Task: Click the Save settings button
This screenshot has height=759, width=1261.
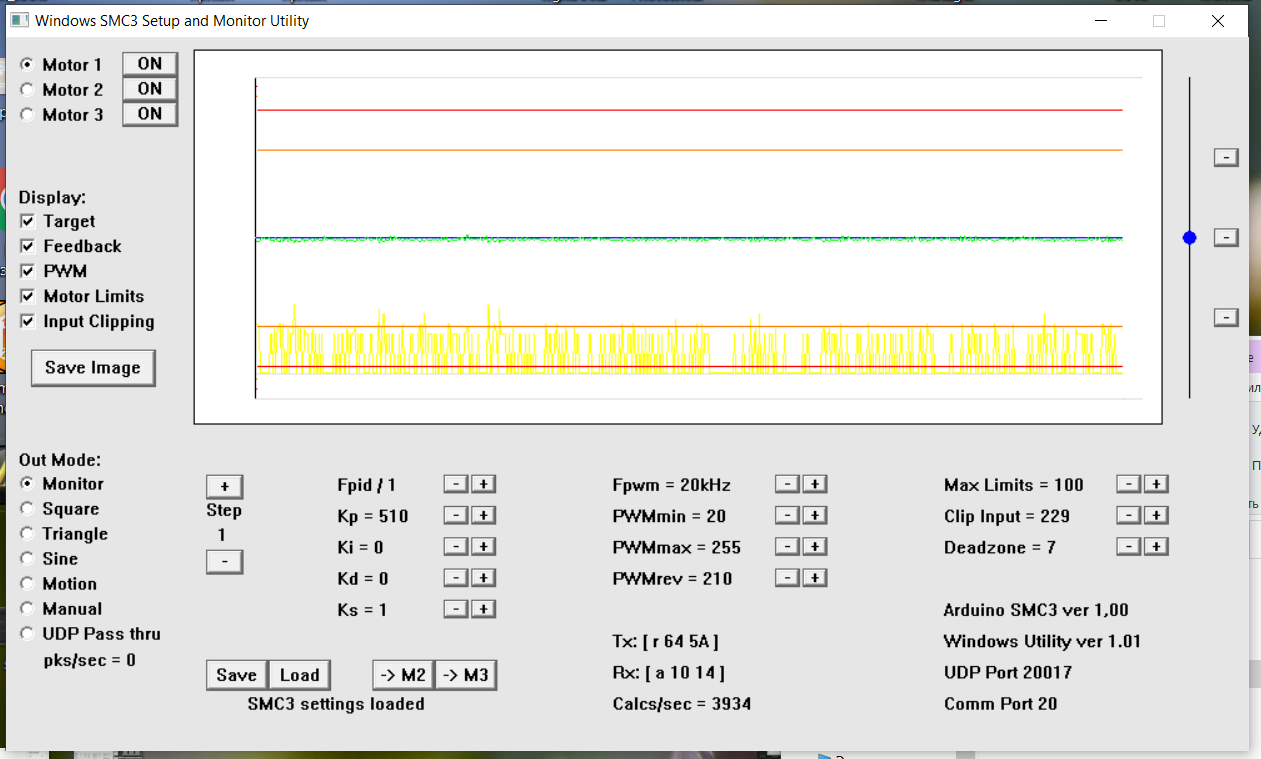Action: (237, 675)
